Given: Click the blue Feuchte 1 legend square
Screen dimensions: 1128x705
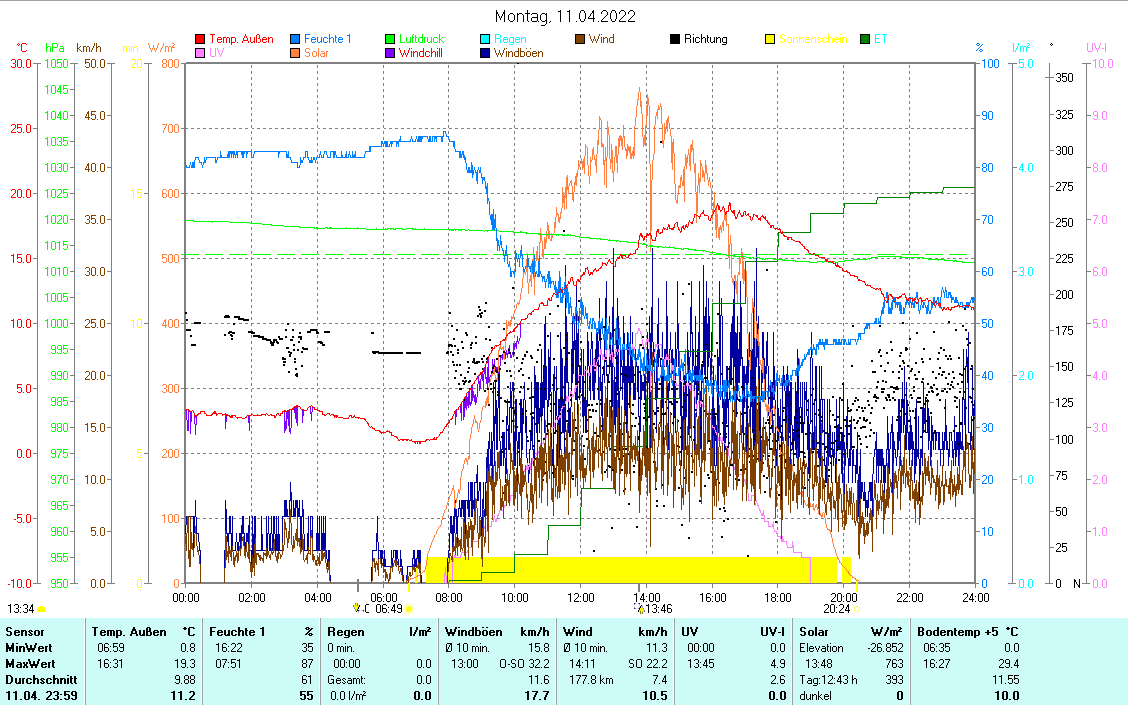Looking at the screenshot, I should click(x=295, y=40).
